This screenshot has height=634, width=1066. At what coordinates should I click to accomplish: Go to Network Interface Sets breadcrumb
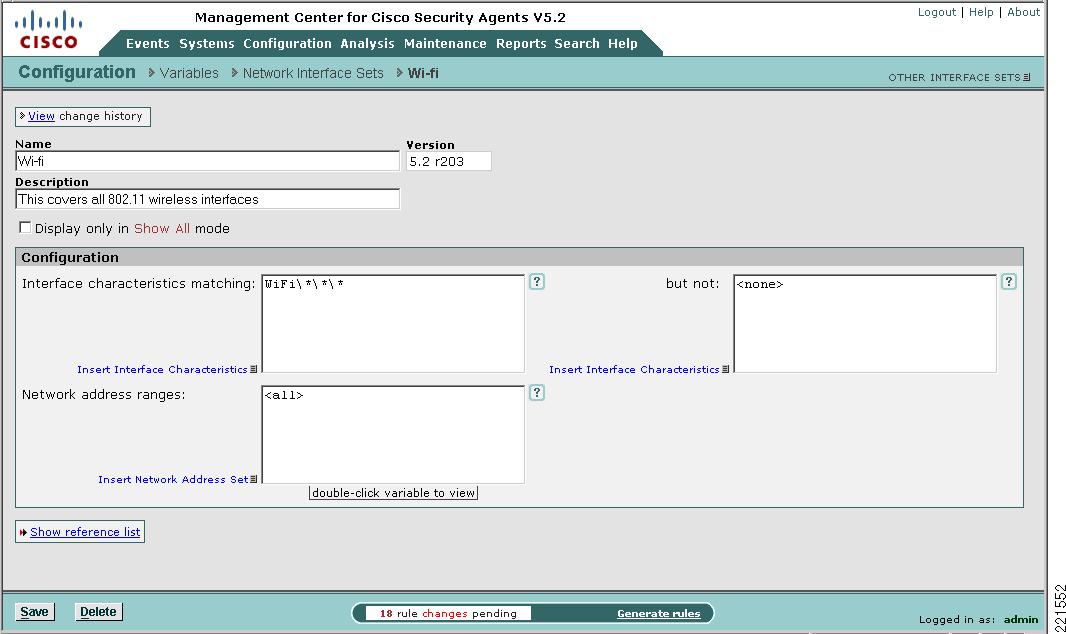[313, 73]
